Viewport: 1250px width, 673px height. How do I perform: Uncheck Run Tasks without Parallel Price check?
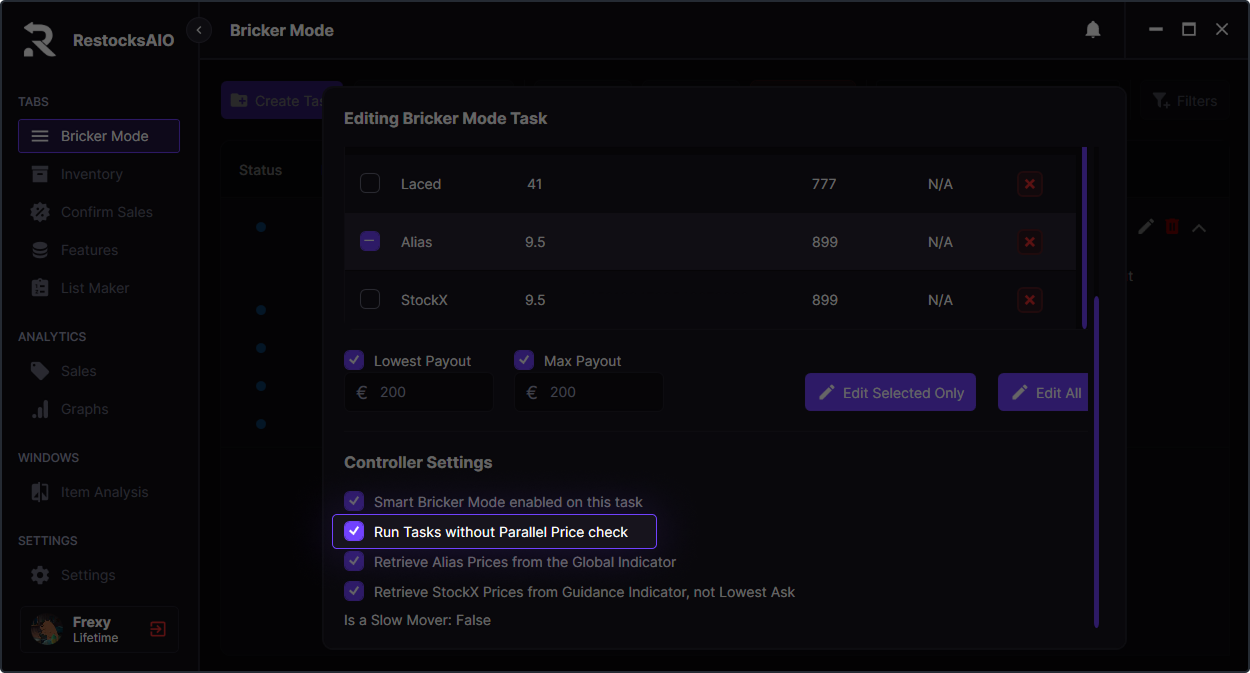(x=354, y=532)
